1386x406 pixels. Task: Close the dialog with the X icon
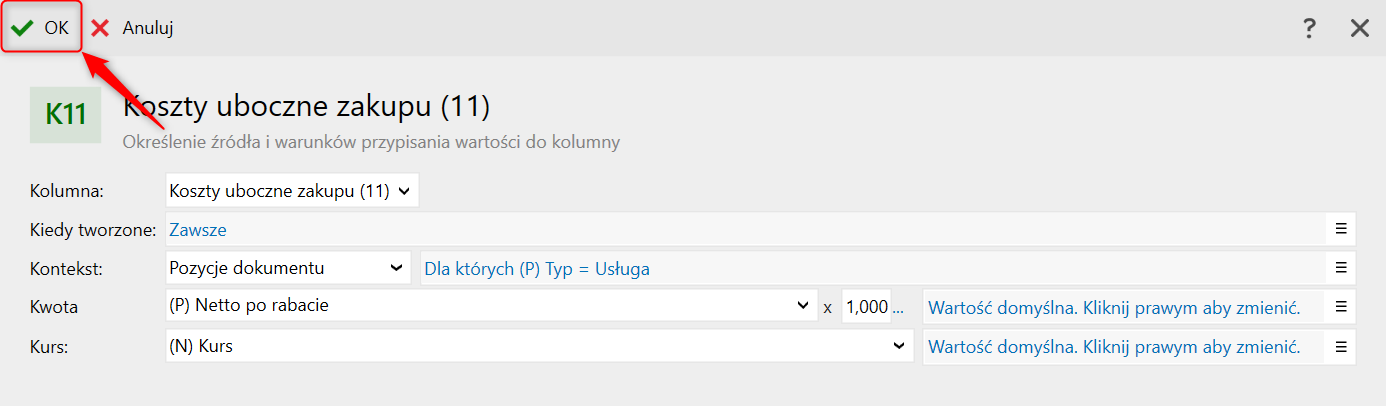[x=1360, y=28]
